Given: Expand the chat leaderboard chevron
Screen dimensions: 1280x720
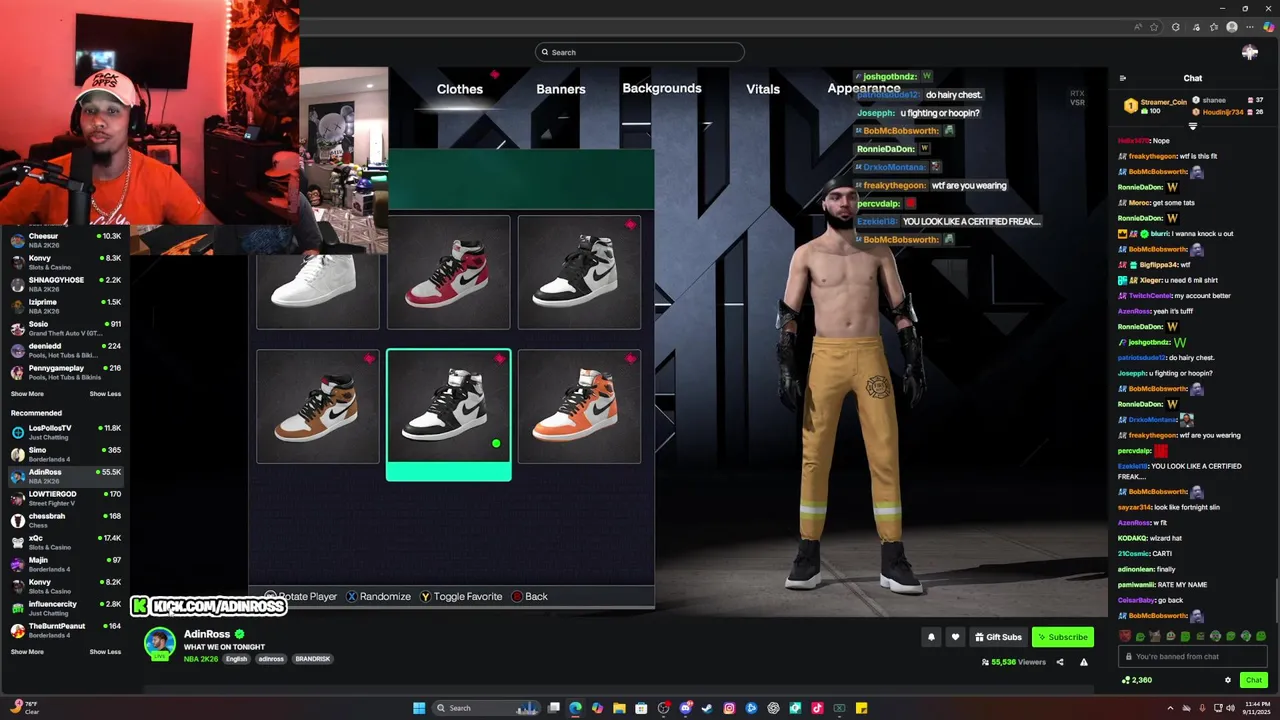Looking at the screenshot, I should [1192, 126].
